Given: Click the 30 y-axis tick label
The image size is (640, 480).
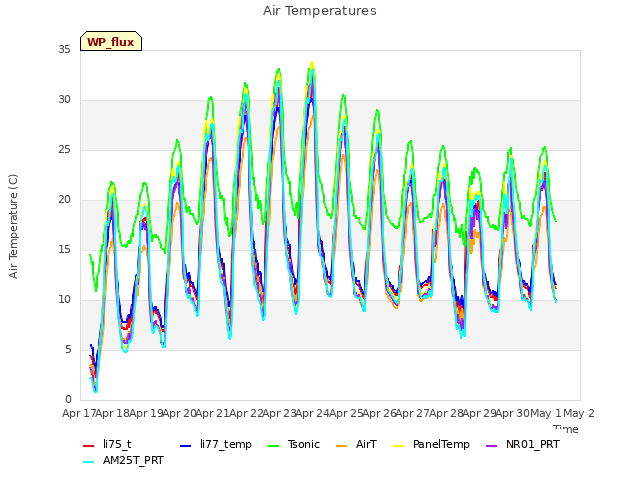Looking at the screenshot, I should click(x=64, y=100).
